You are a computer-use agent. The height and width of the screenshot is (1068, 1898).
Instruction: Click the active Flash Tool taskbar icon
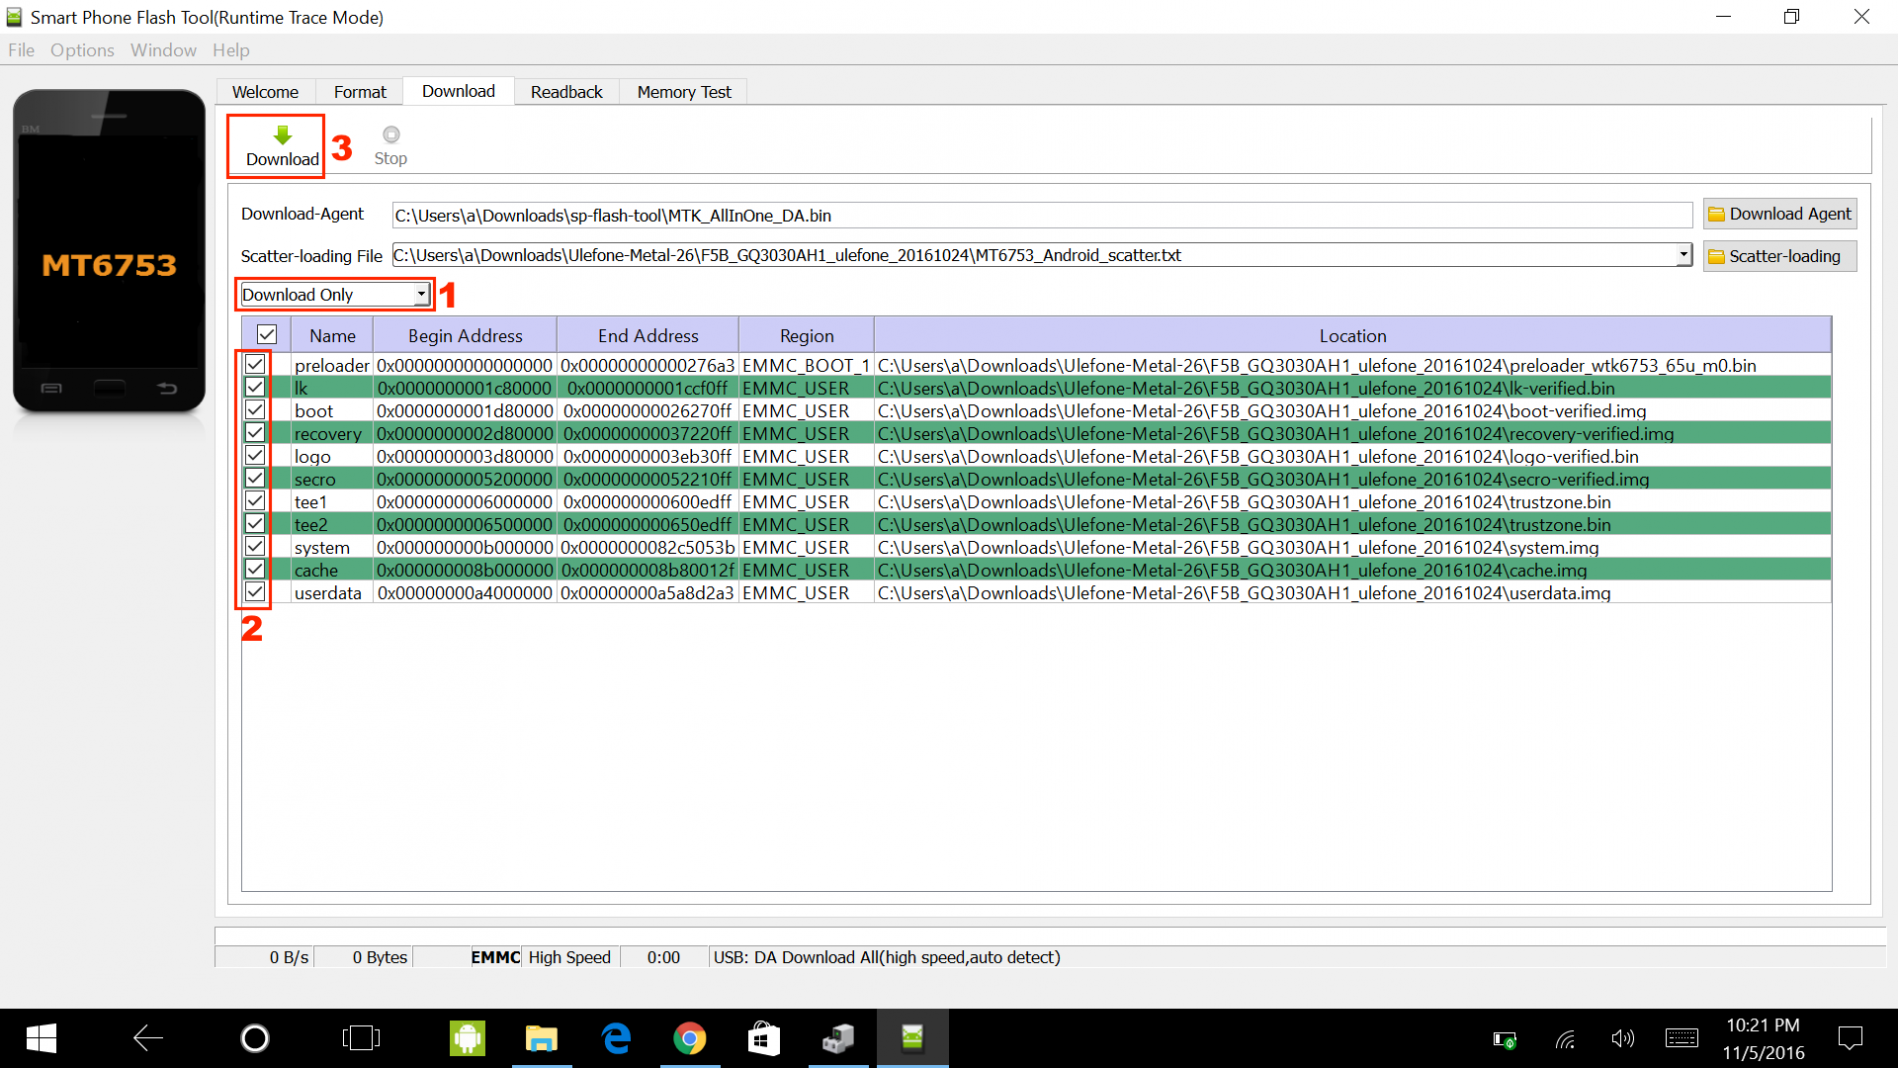coord(912,1038)
